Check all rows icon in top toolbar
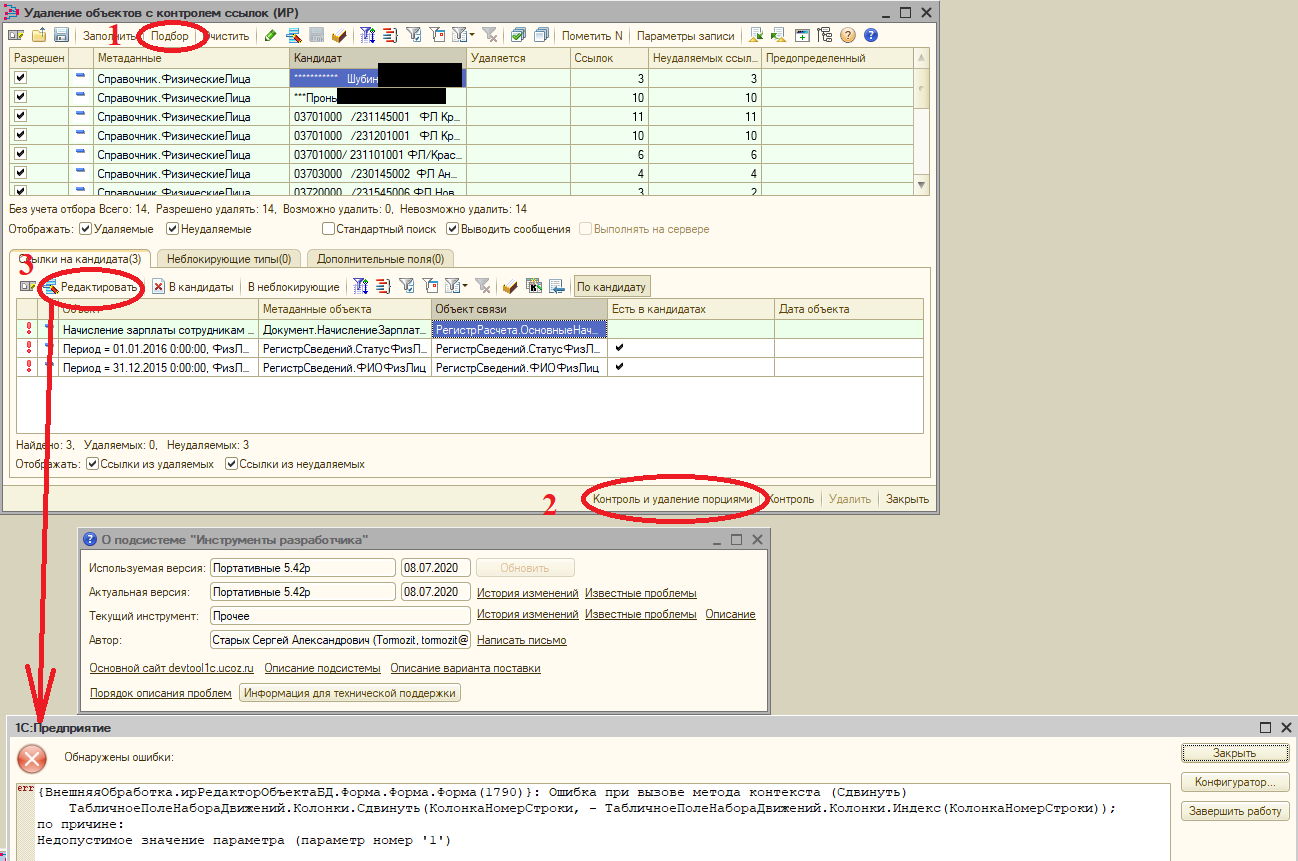 point(518,35)
